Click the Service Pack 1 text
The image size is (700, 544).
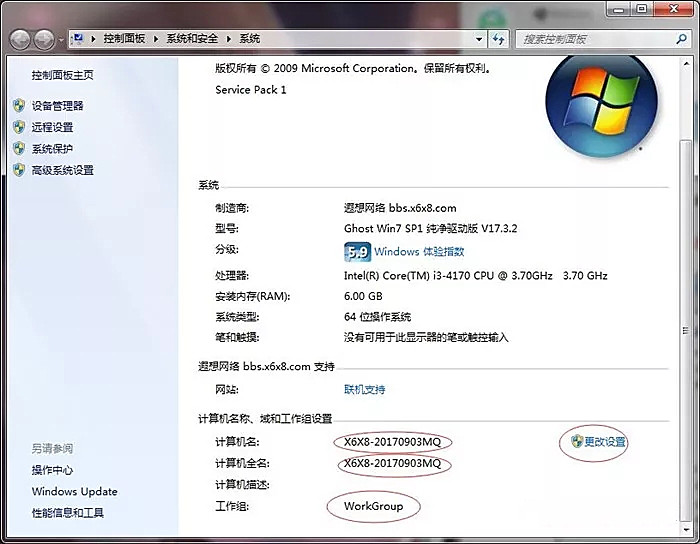tap(250, 90)
